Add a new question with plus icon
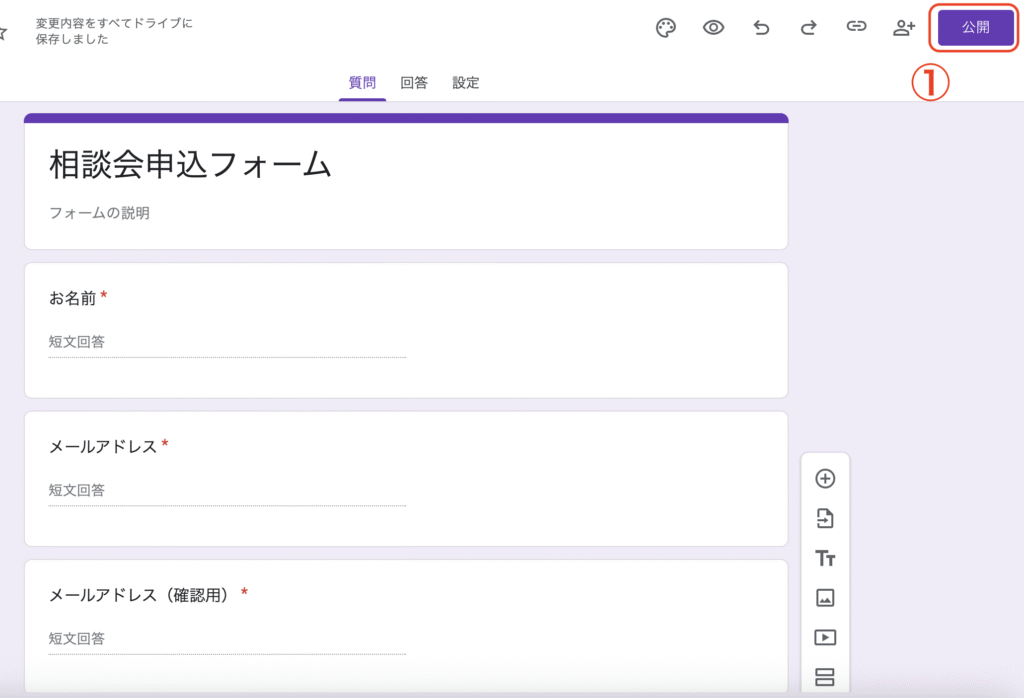This screenshot has height=698, width=1024. click(x=825, y=479)
